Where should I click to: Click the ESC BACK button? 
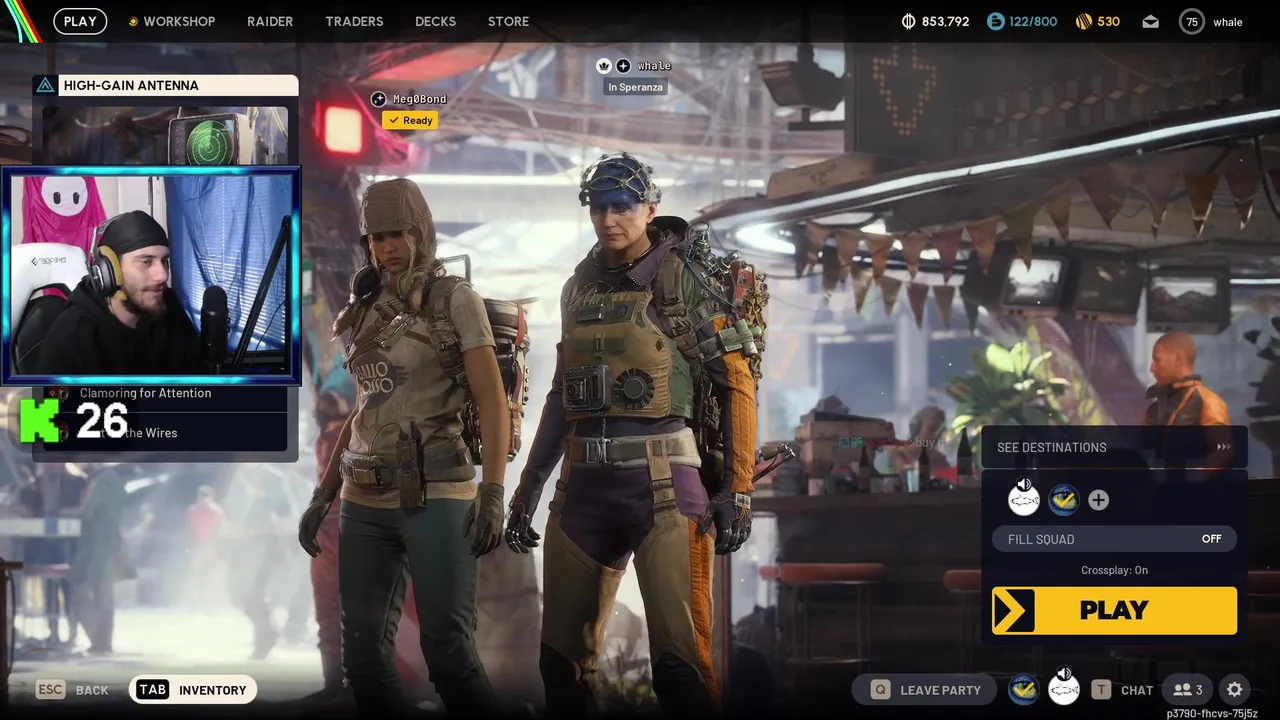[72, 690]
